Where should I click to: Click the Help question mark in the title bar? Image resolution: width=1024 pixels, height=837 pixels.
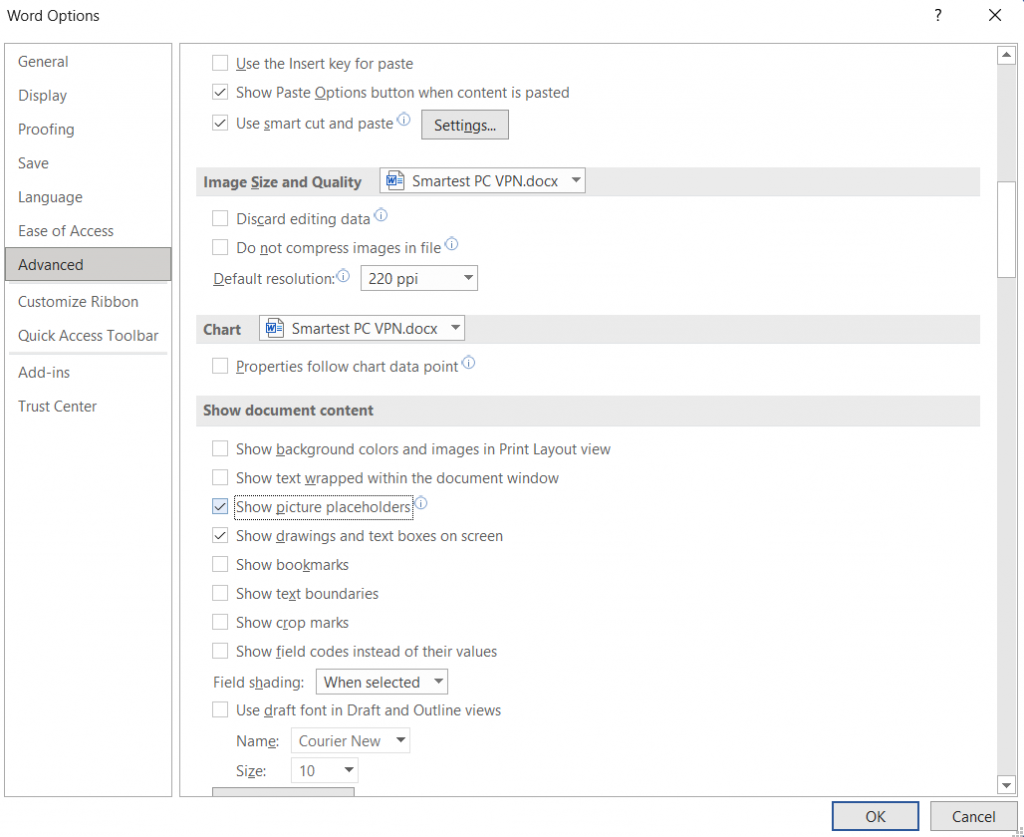(937, 15)
